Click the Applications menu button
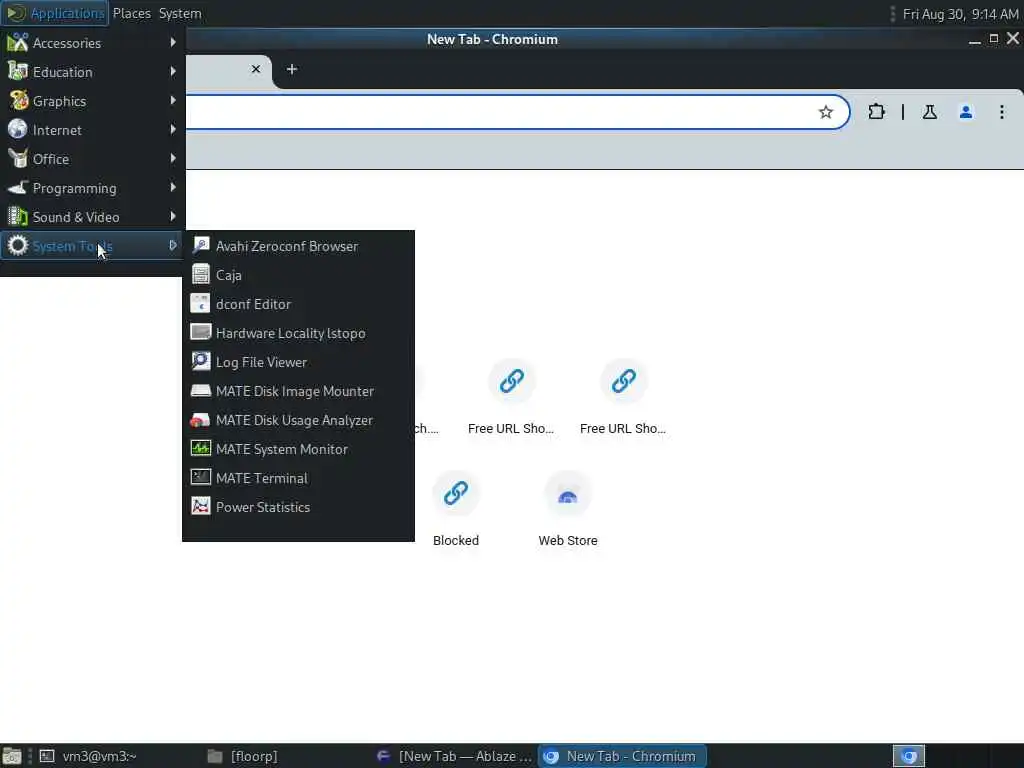1024x768 pixels. coord(55,13)
